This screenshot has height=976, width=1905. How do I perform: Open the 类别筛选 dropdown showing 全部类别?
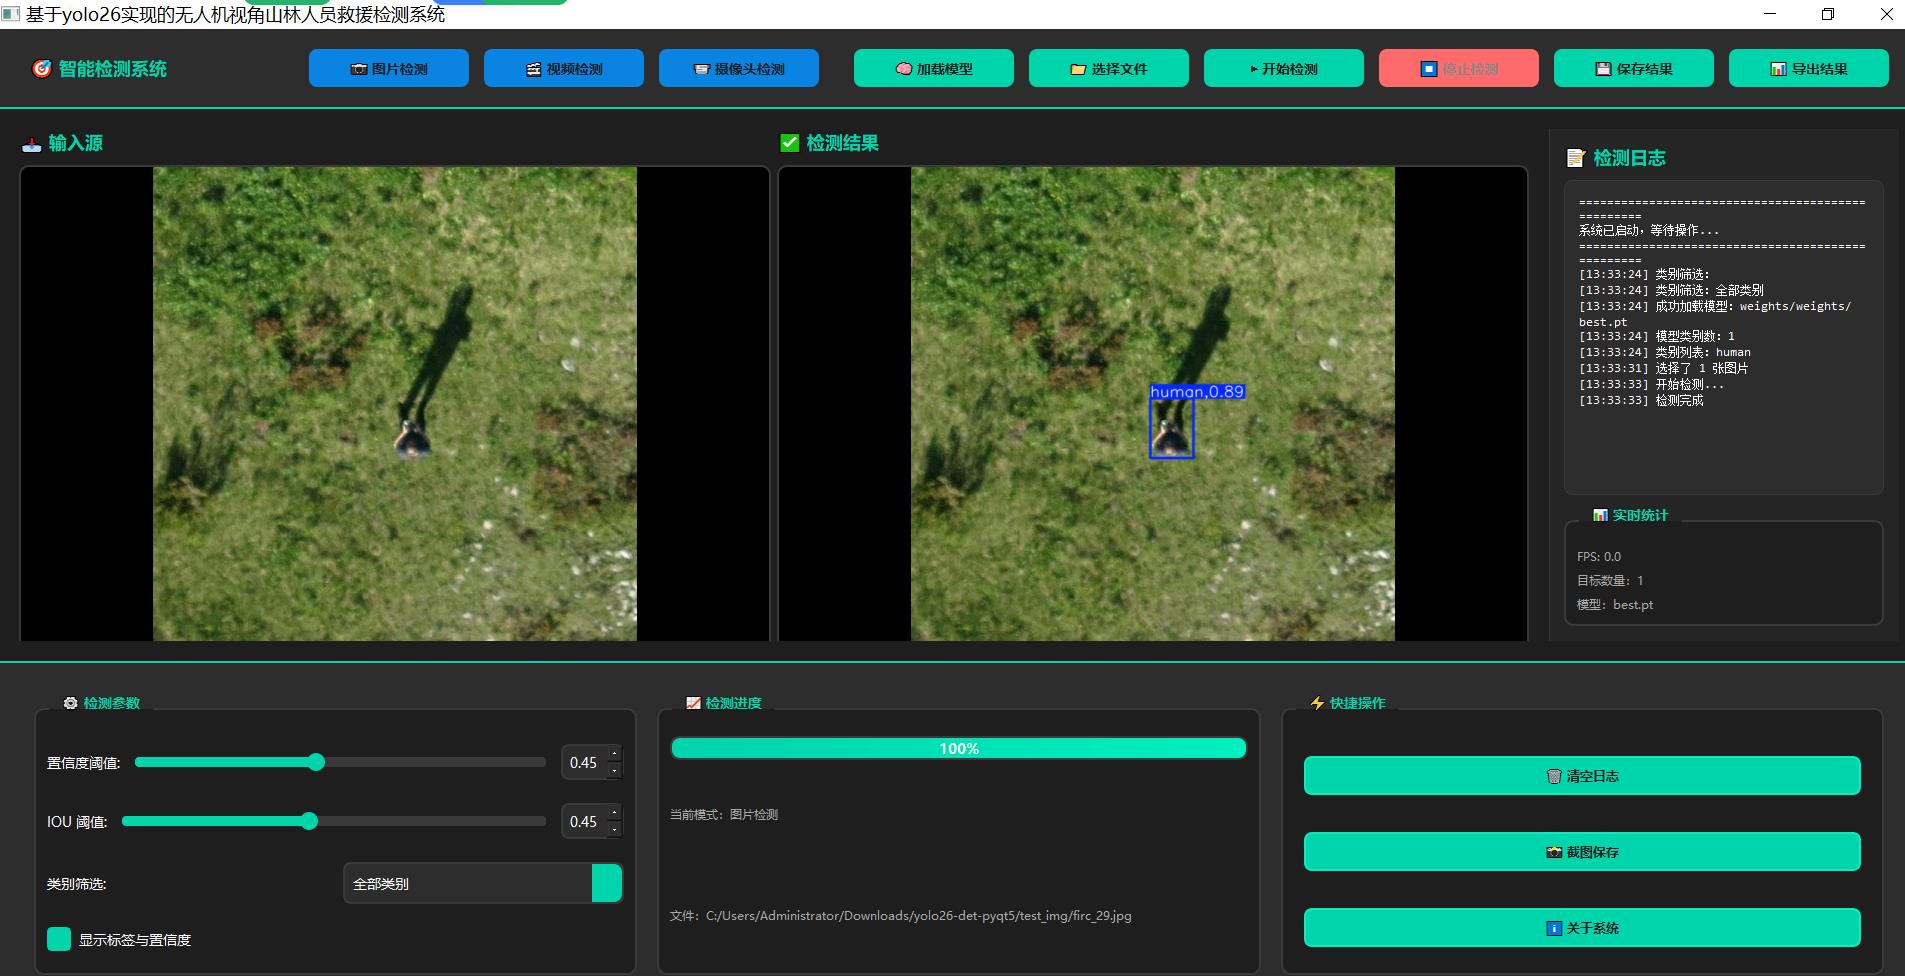[483, 884]
